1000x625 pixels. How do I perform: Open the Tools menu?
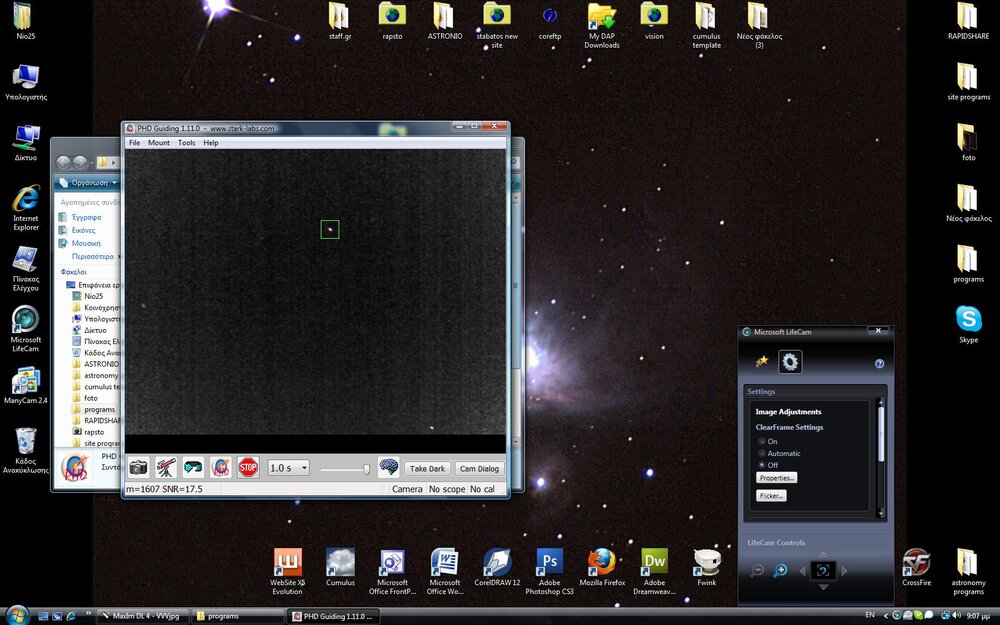[x=187, y=143]
